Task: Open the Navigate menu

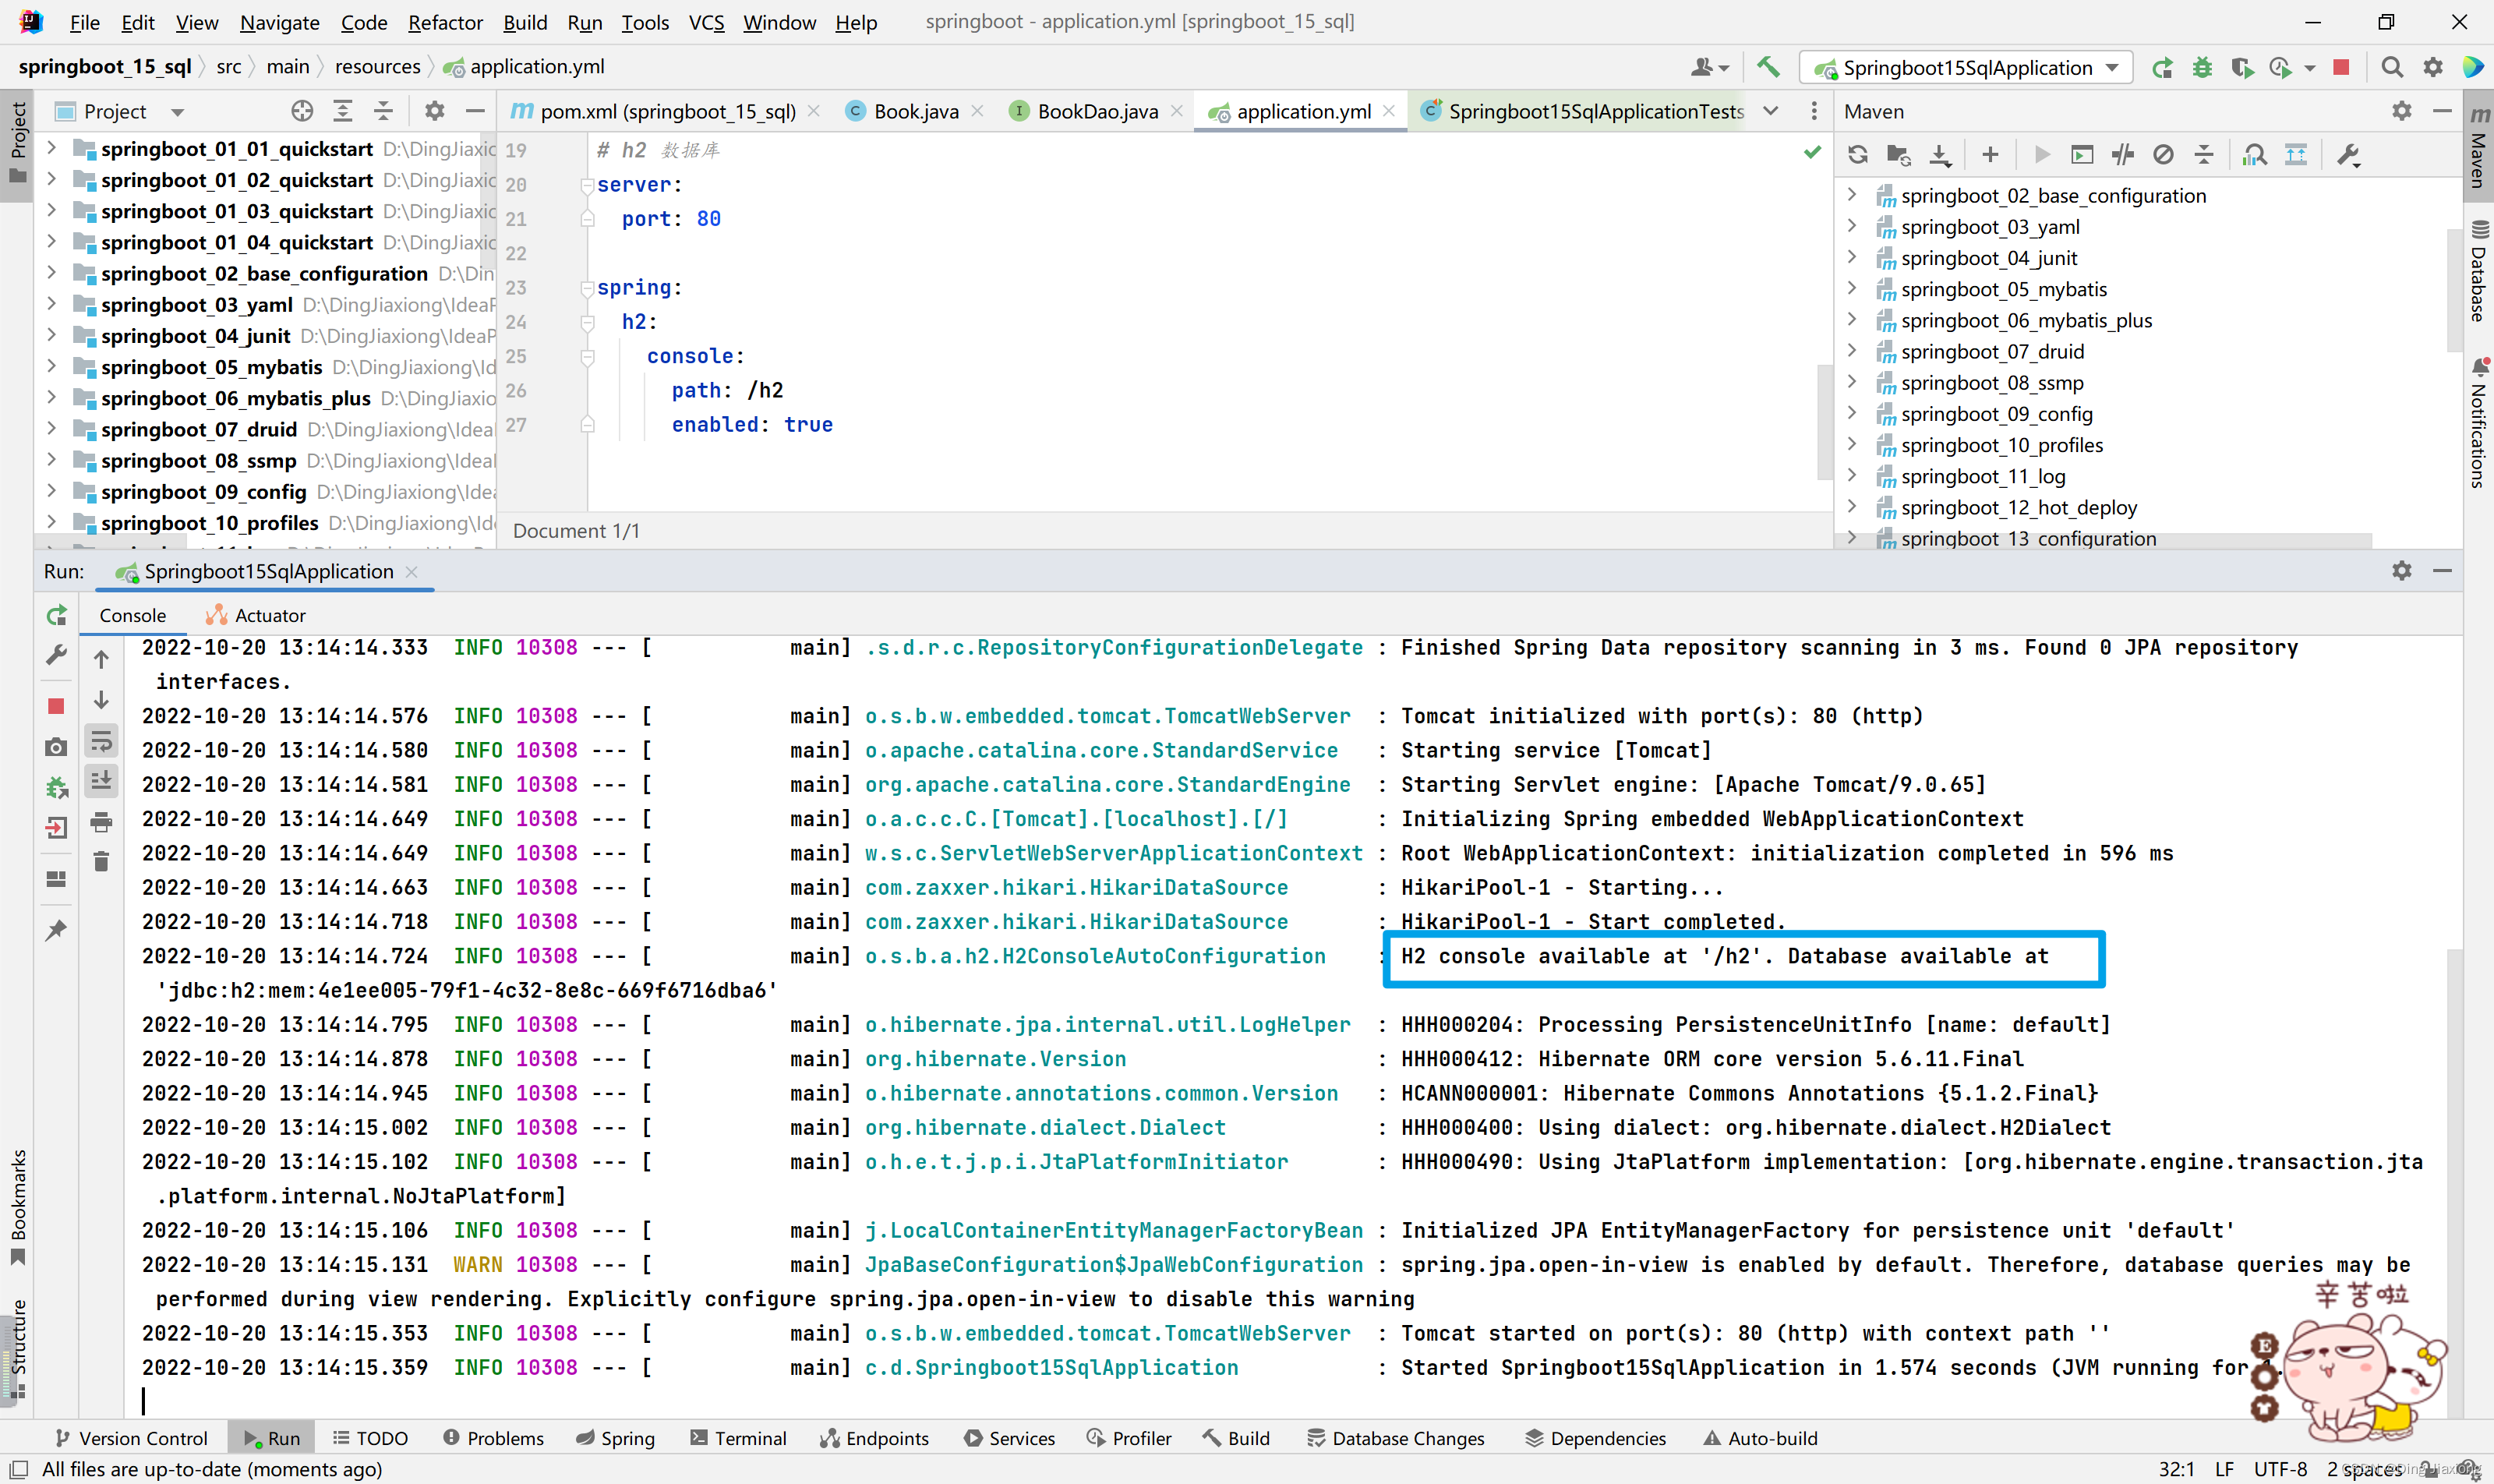Action: pyautogui.click(x=279, y=22)
